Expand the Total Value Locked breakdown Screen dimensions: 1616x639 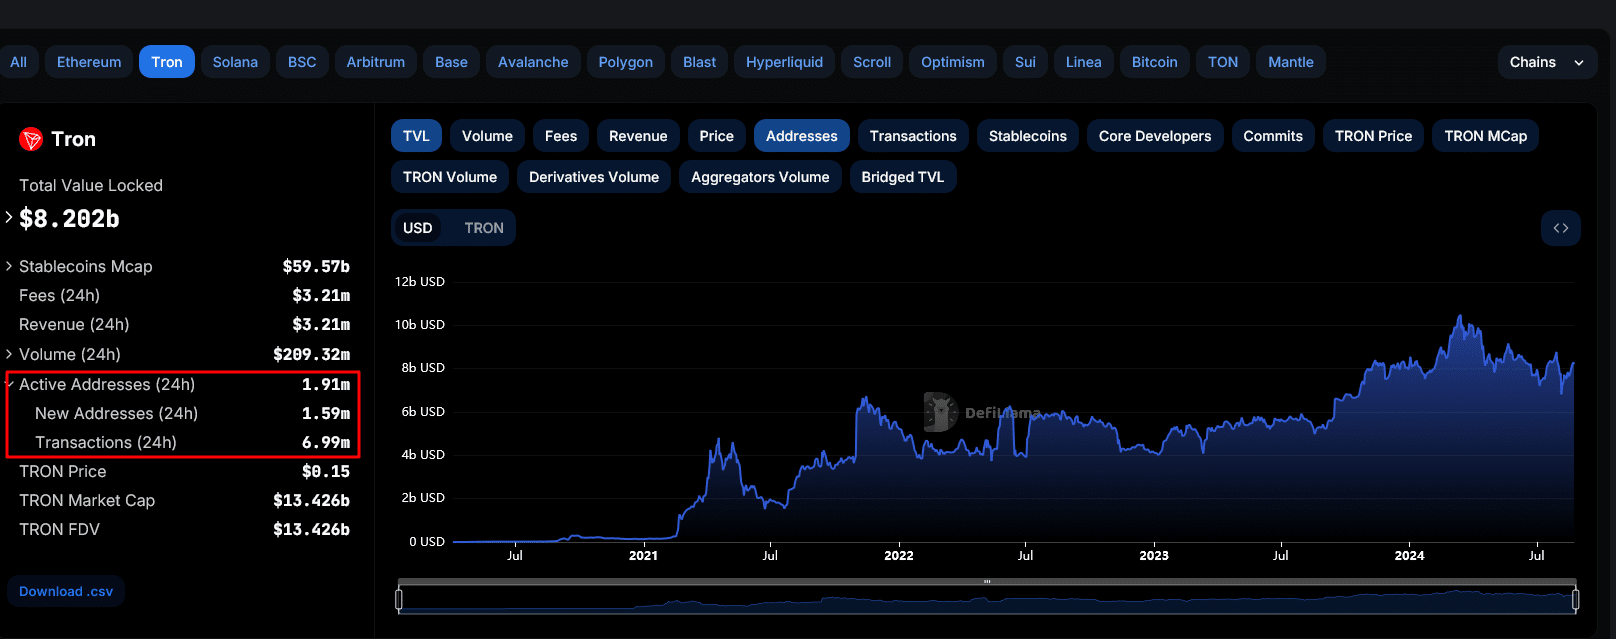[x=9, y=216]
